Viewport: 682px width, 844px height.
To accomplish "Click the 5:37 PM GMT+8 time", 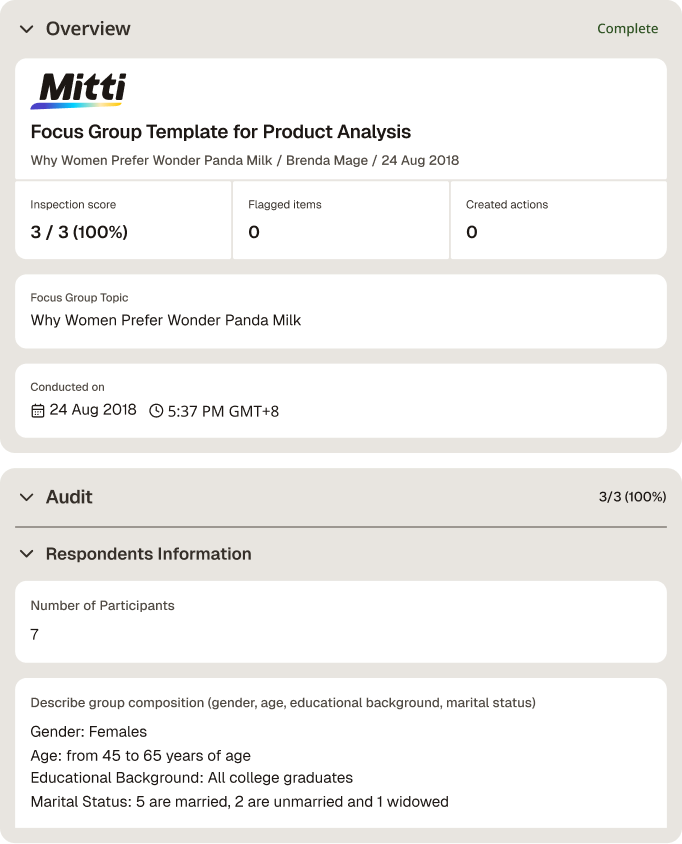I will (223, 411).
